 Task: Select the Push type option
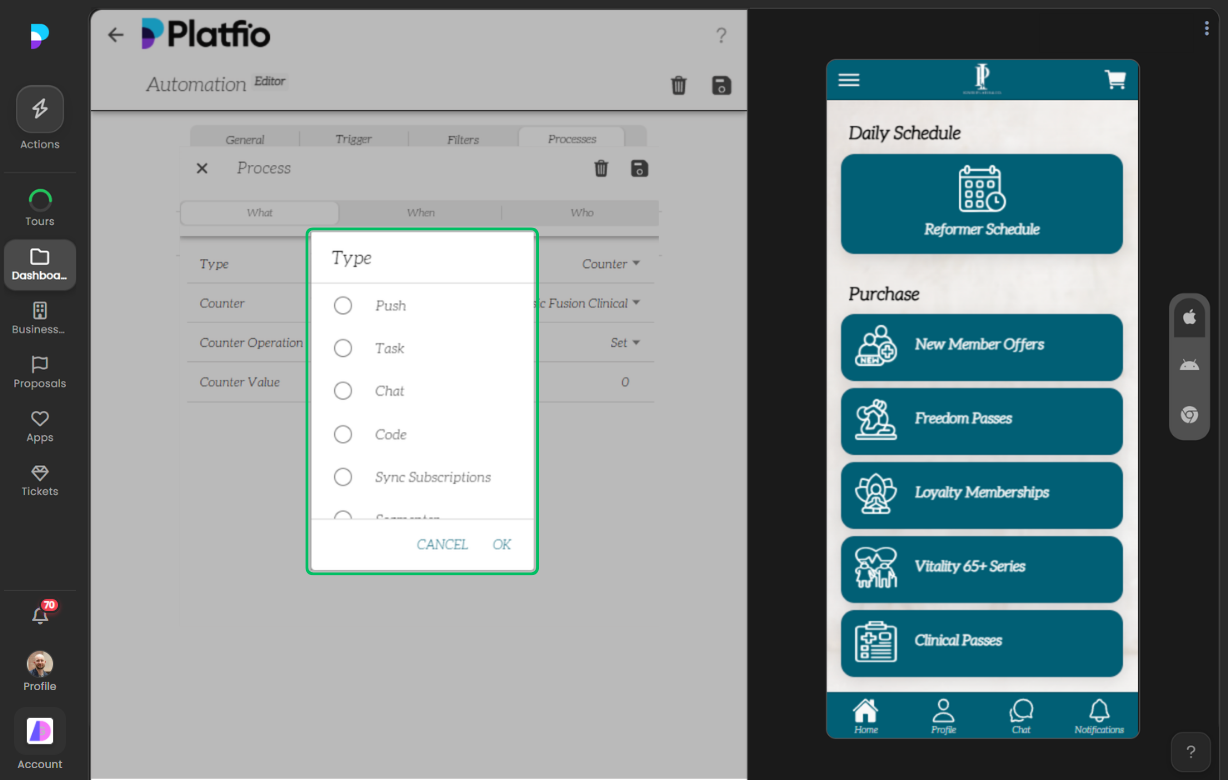[343, 305]
